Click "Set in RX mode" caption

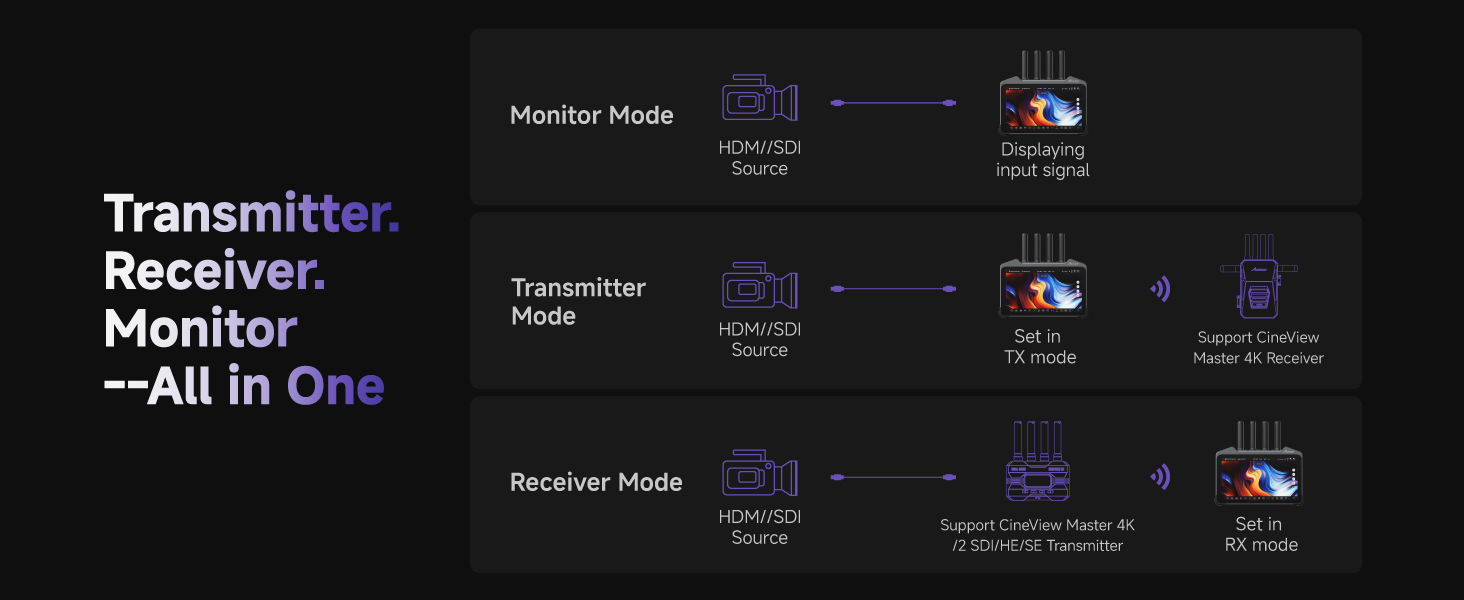click(x=1260, y=534)
